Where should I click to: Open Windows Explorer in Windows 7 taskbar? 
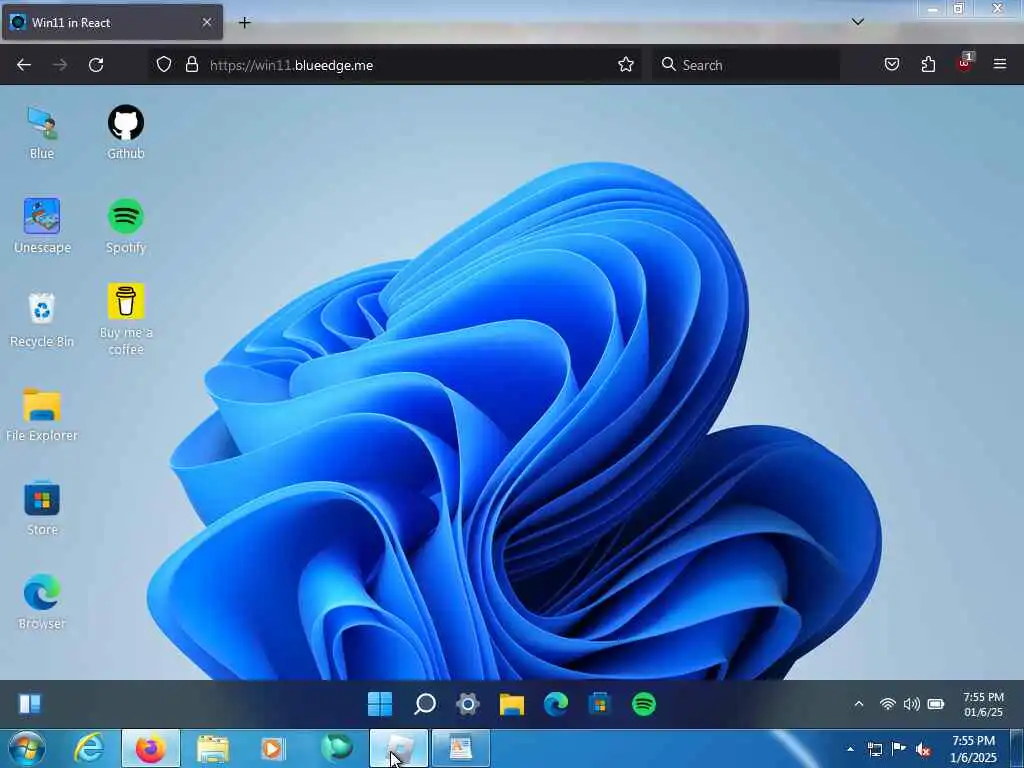[212, 748]
